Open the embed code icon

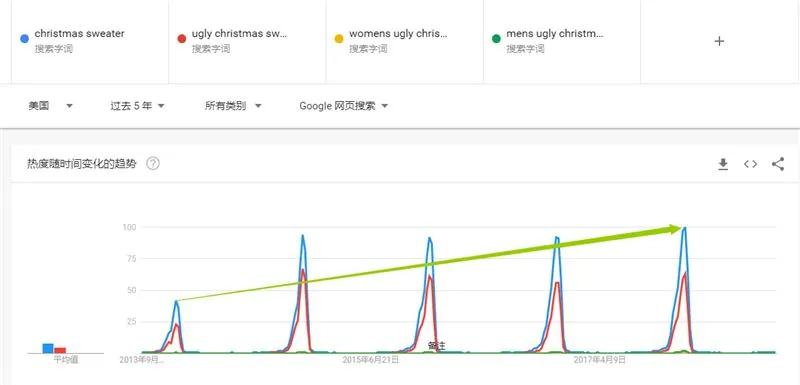[x=750, y=164]
